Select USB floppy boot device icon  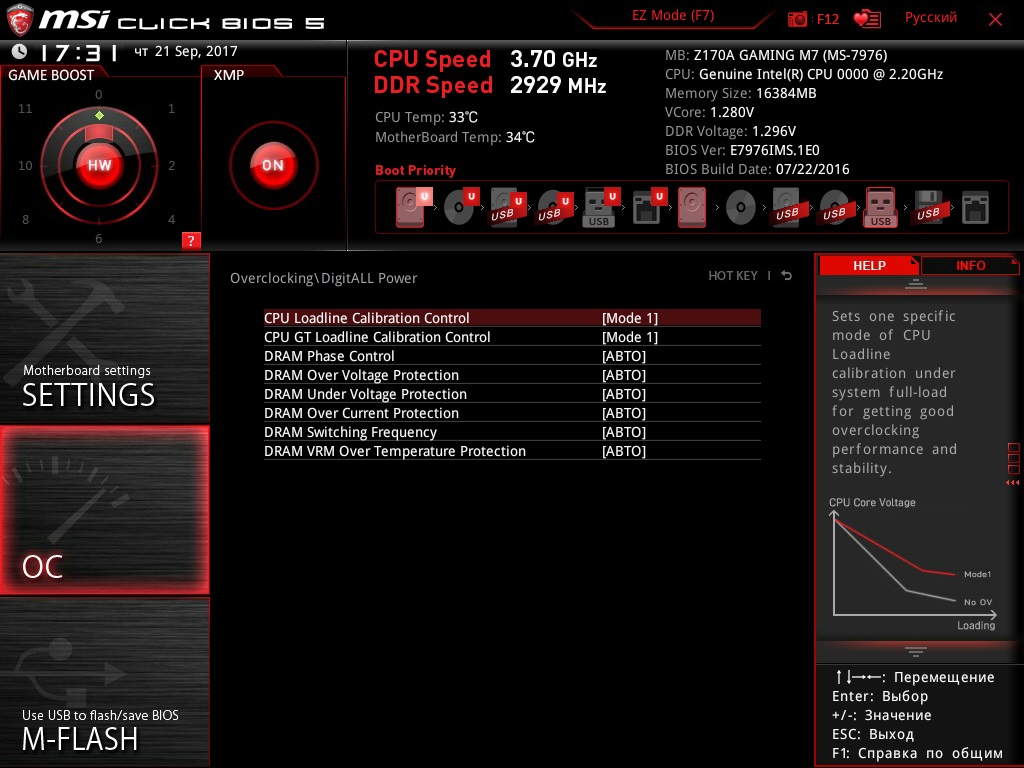[928, 207]
